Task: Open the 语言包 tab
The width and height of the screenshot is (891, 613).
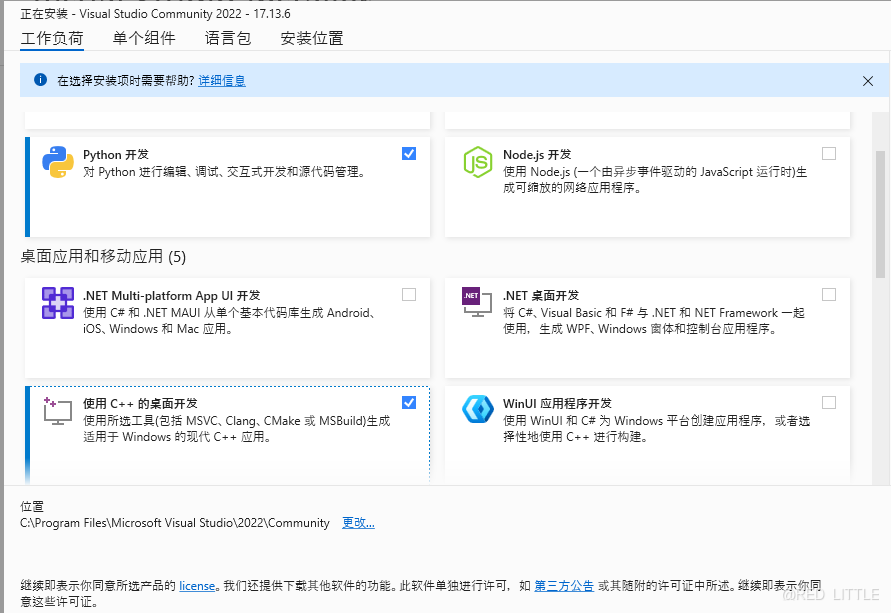Action: point(228,39)
